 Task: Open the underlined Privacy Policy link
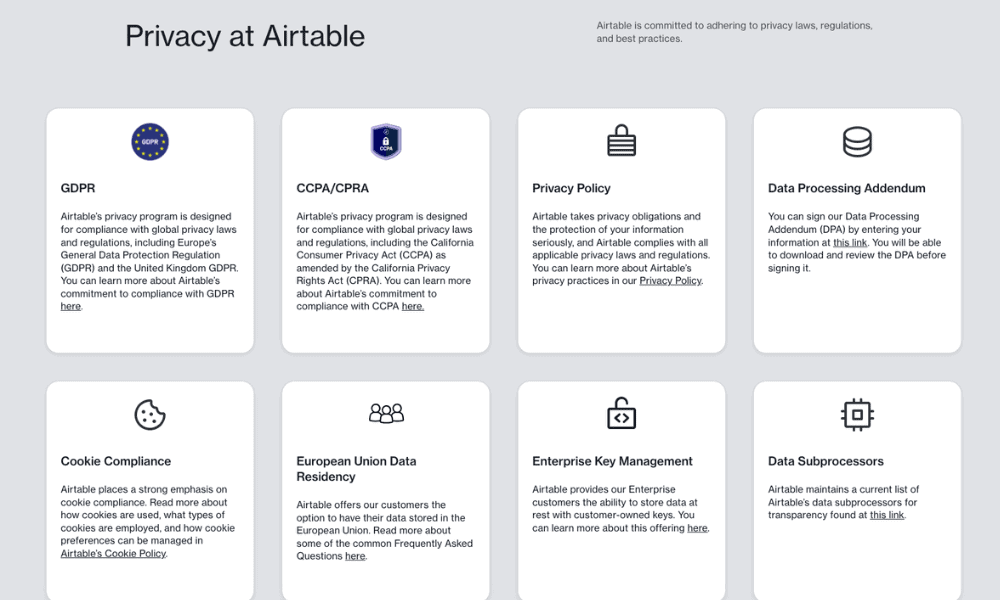[x=670, y=281]
